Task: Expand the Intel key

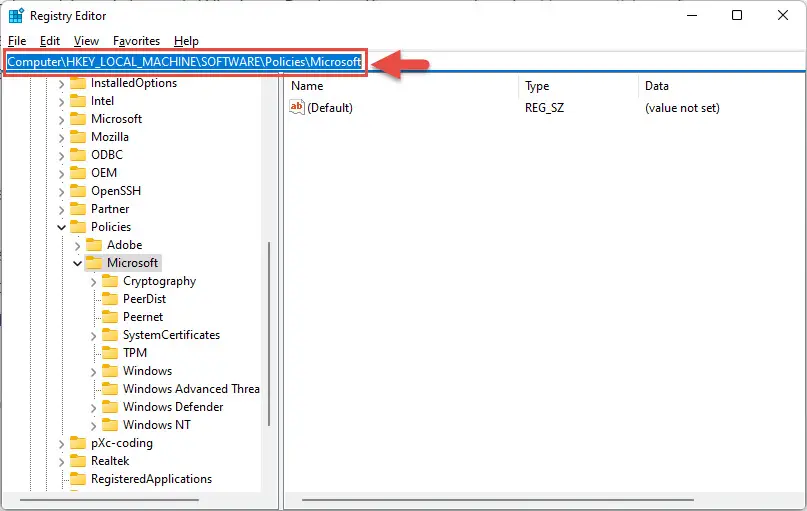Action: (x=61, y=101)
